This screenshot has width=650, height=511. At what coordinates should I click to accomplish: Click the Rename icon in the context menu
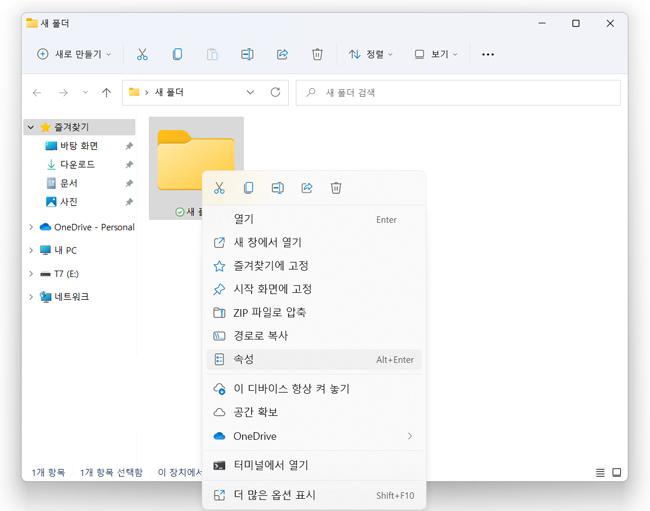(x=278, y=188)
